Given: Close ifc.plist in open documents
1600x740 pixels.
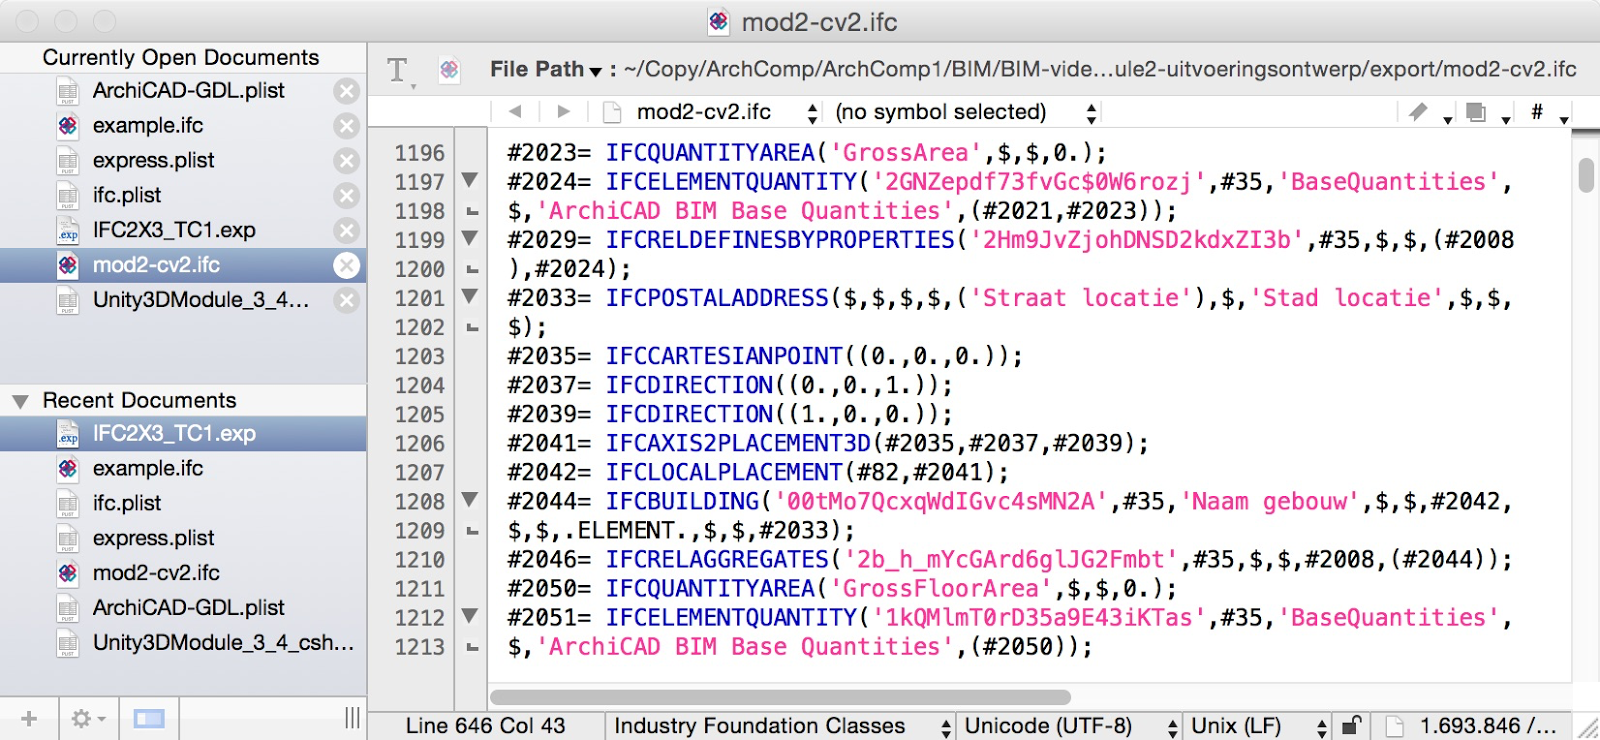Looking at the screenshot, I should tap(346, 196).
